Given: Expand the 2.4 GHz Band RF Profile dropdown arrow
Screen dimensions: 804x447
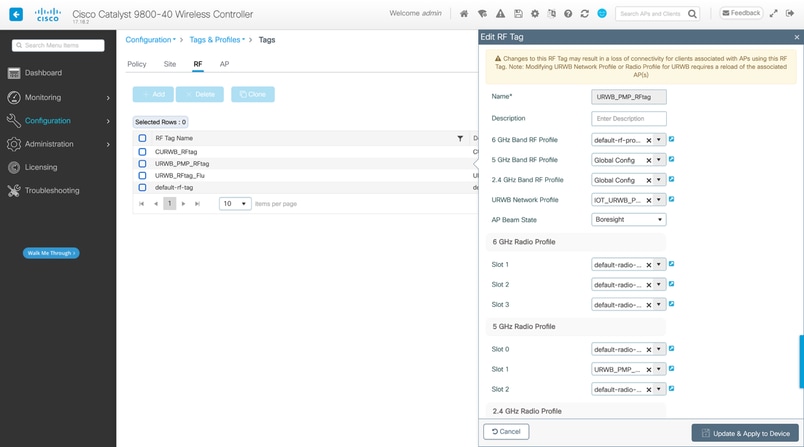Looking at the screenshot, I should click(x=659, y=180).
